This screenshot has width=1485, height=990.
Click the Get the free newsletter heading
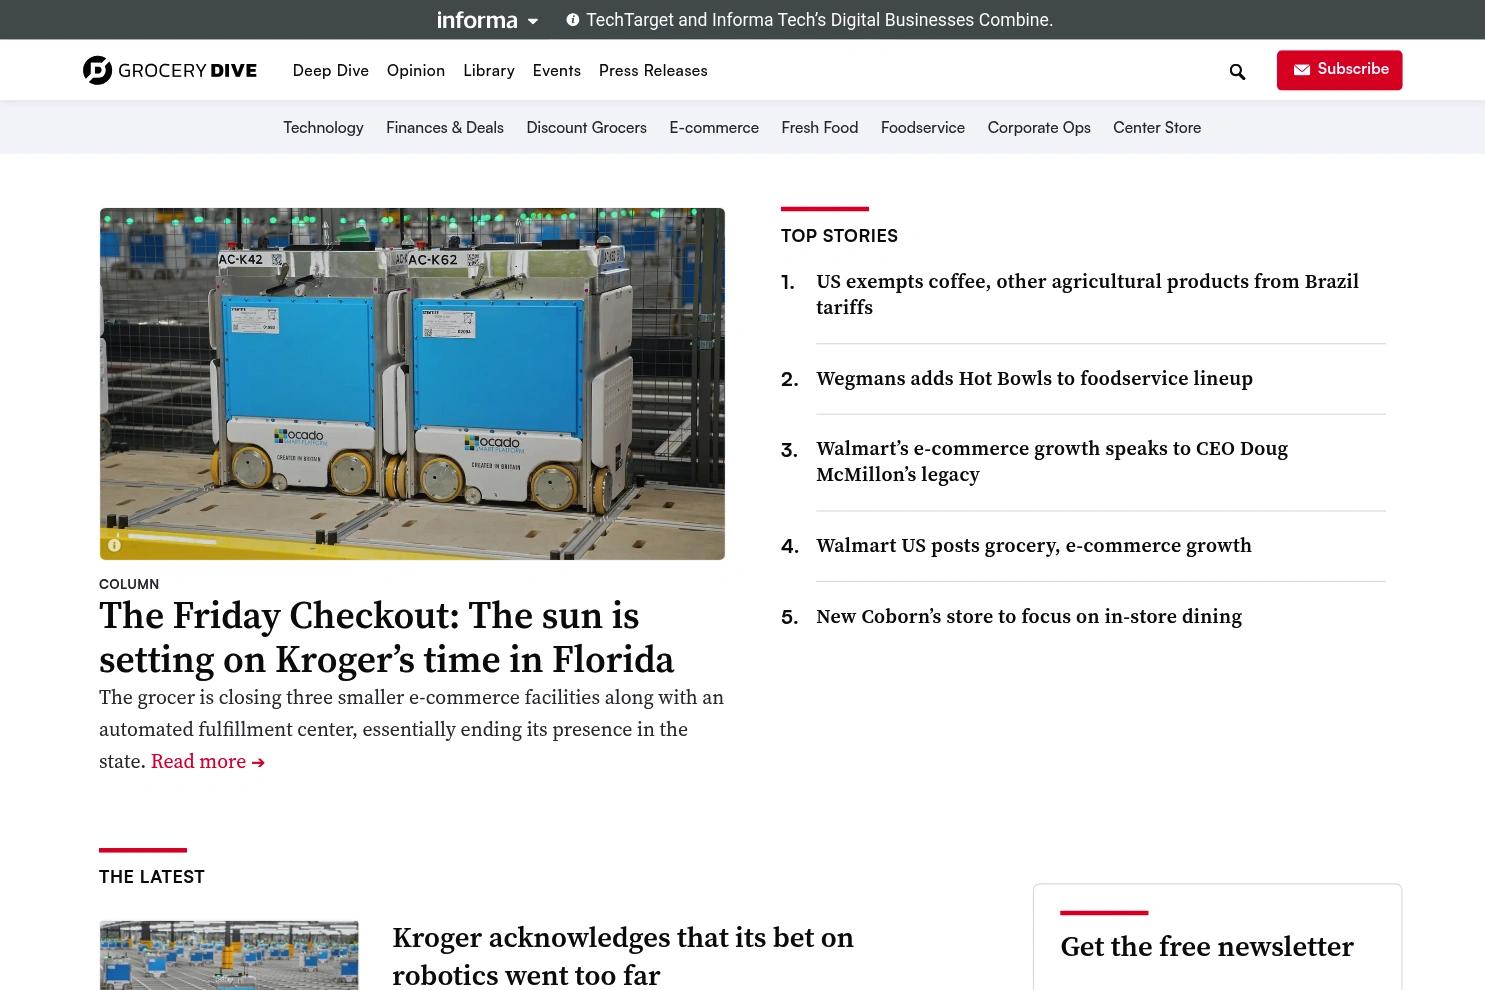(x=1207, y=947)
